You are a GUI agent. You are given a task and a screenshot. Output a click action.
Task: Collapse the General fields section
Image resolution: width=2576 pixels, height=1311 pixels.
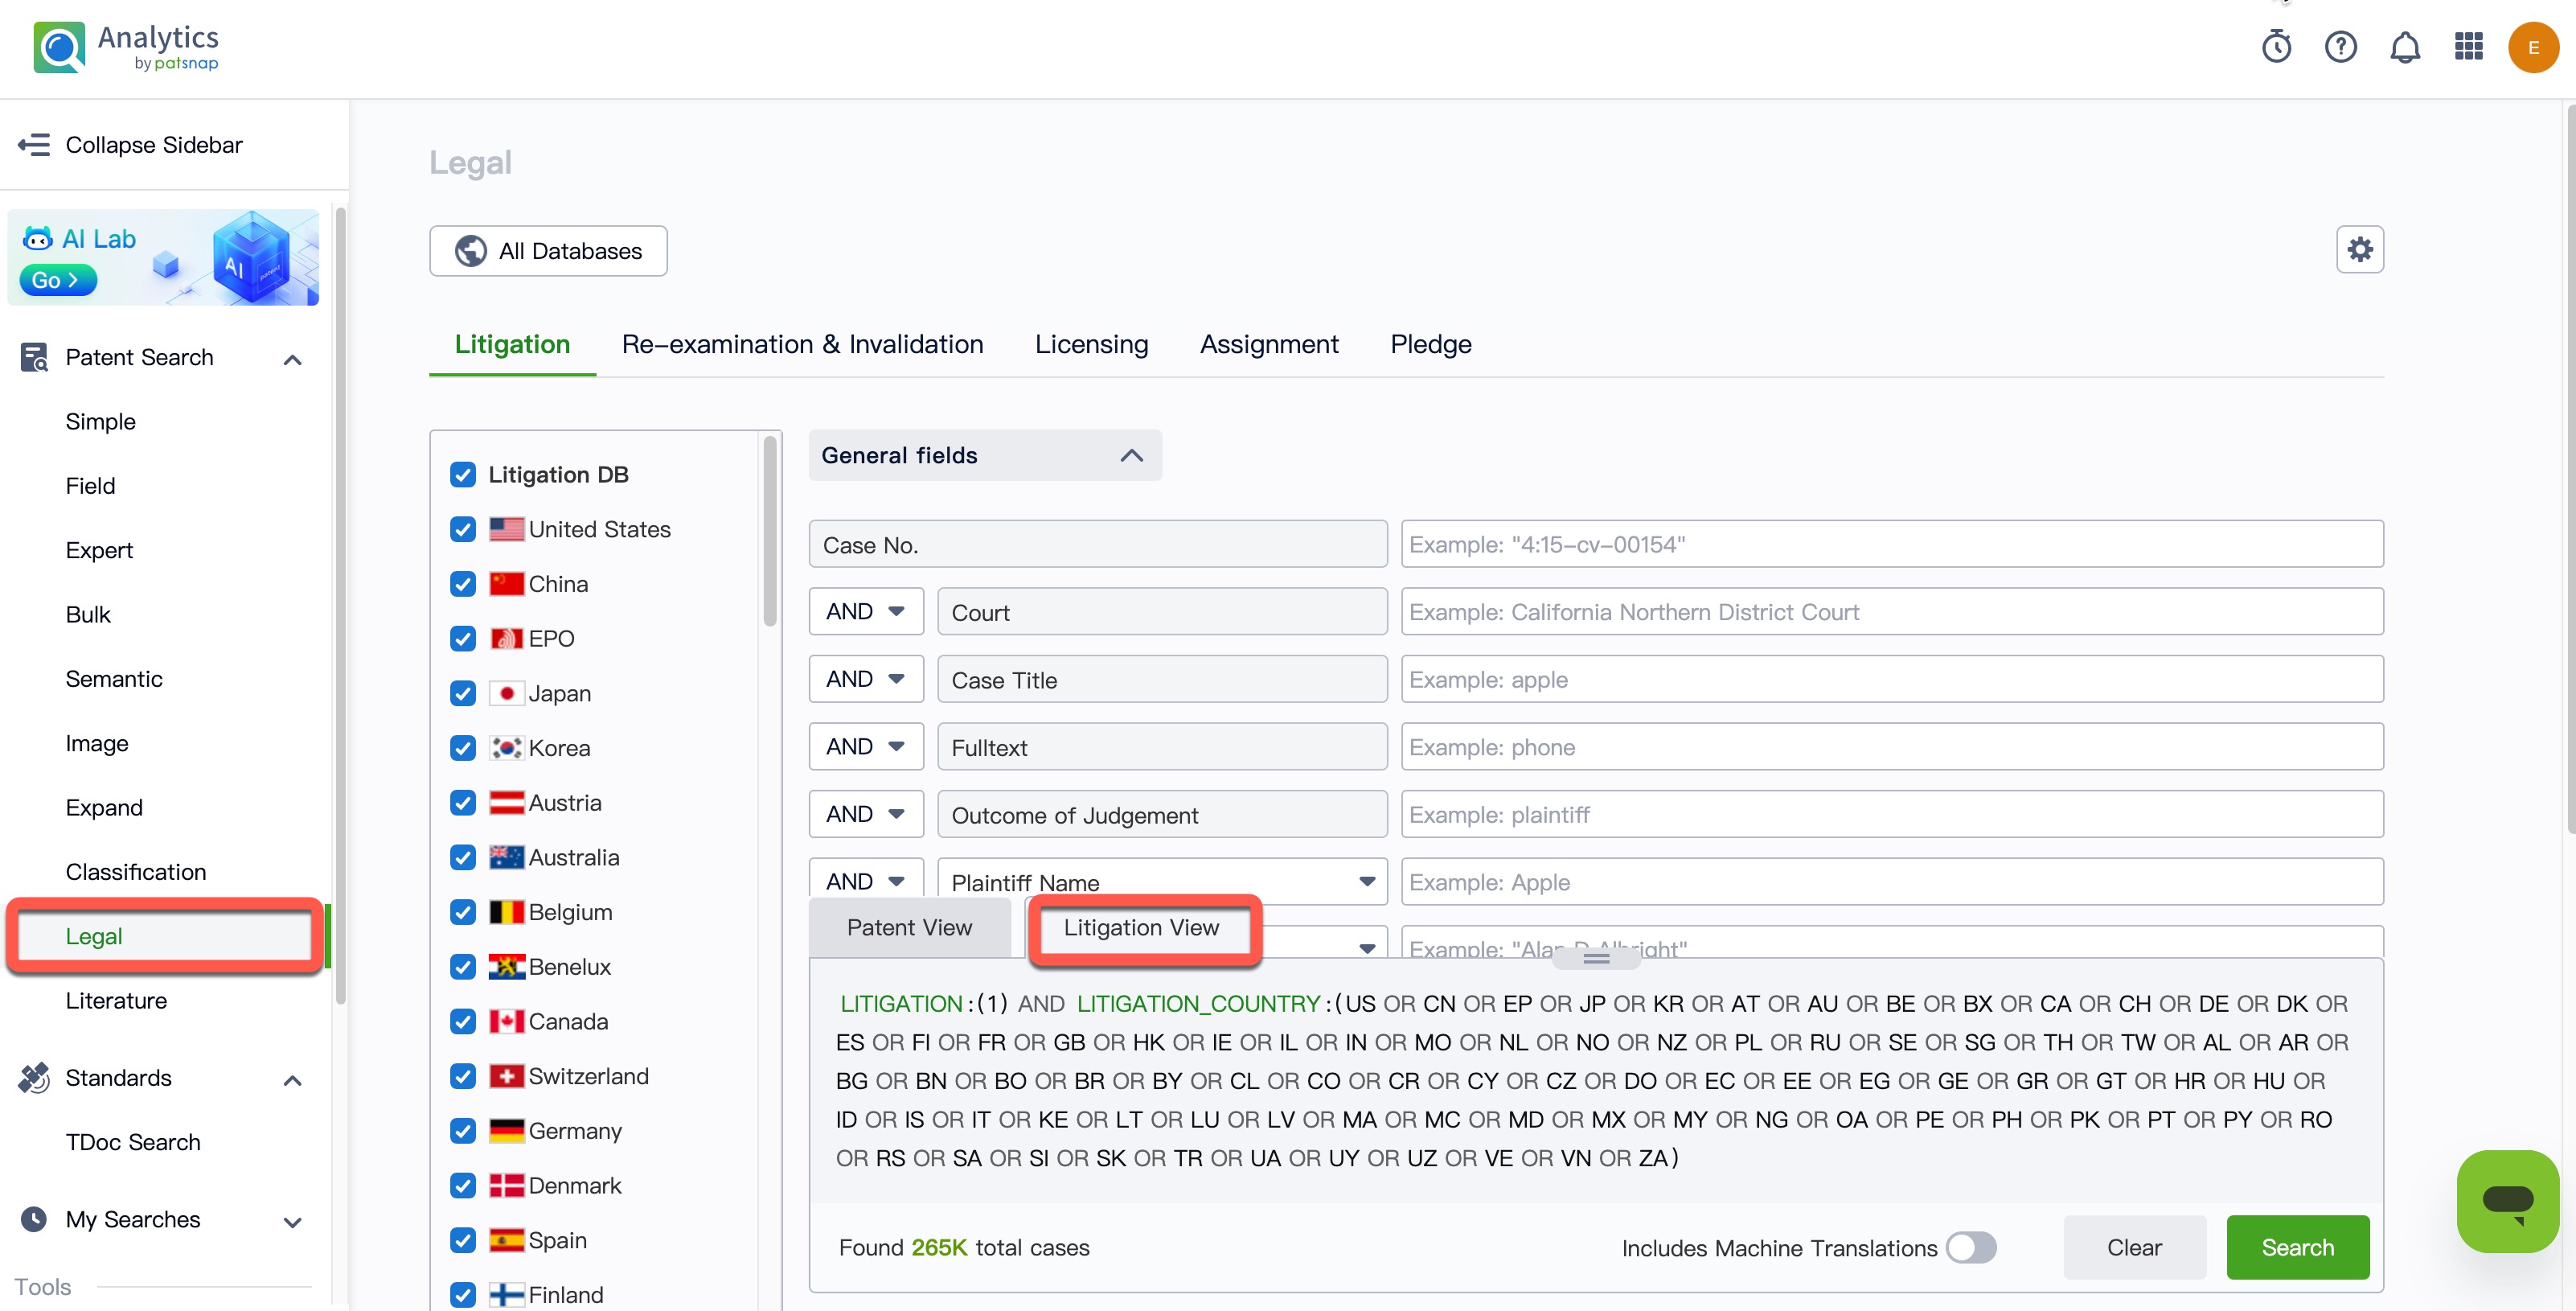click(1131, 456)
